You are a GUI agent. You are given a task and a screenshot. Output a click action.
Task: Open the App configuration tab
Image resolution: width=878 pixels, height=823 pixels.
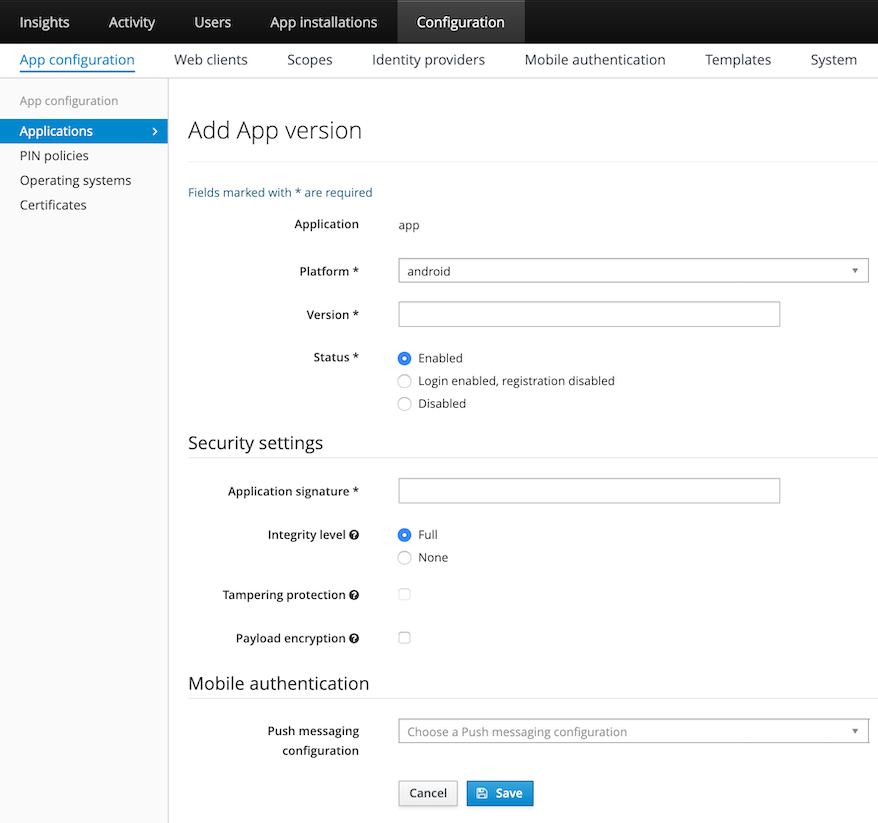77,60
